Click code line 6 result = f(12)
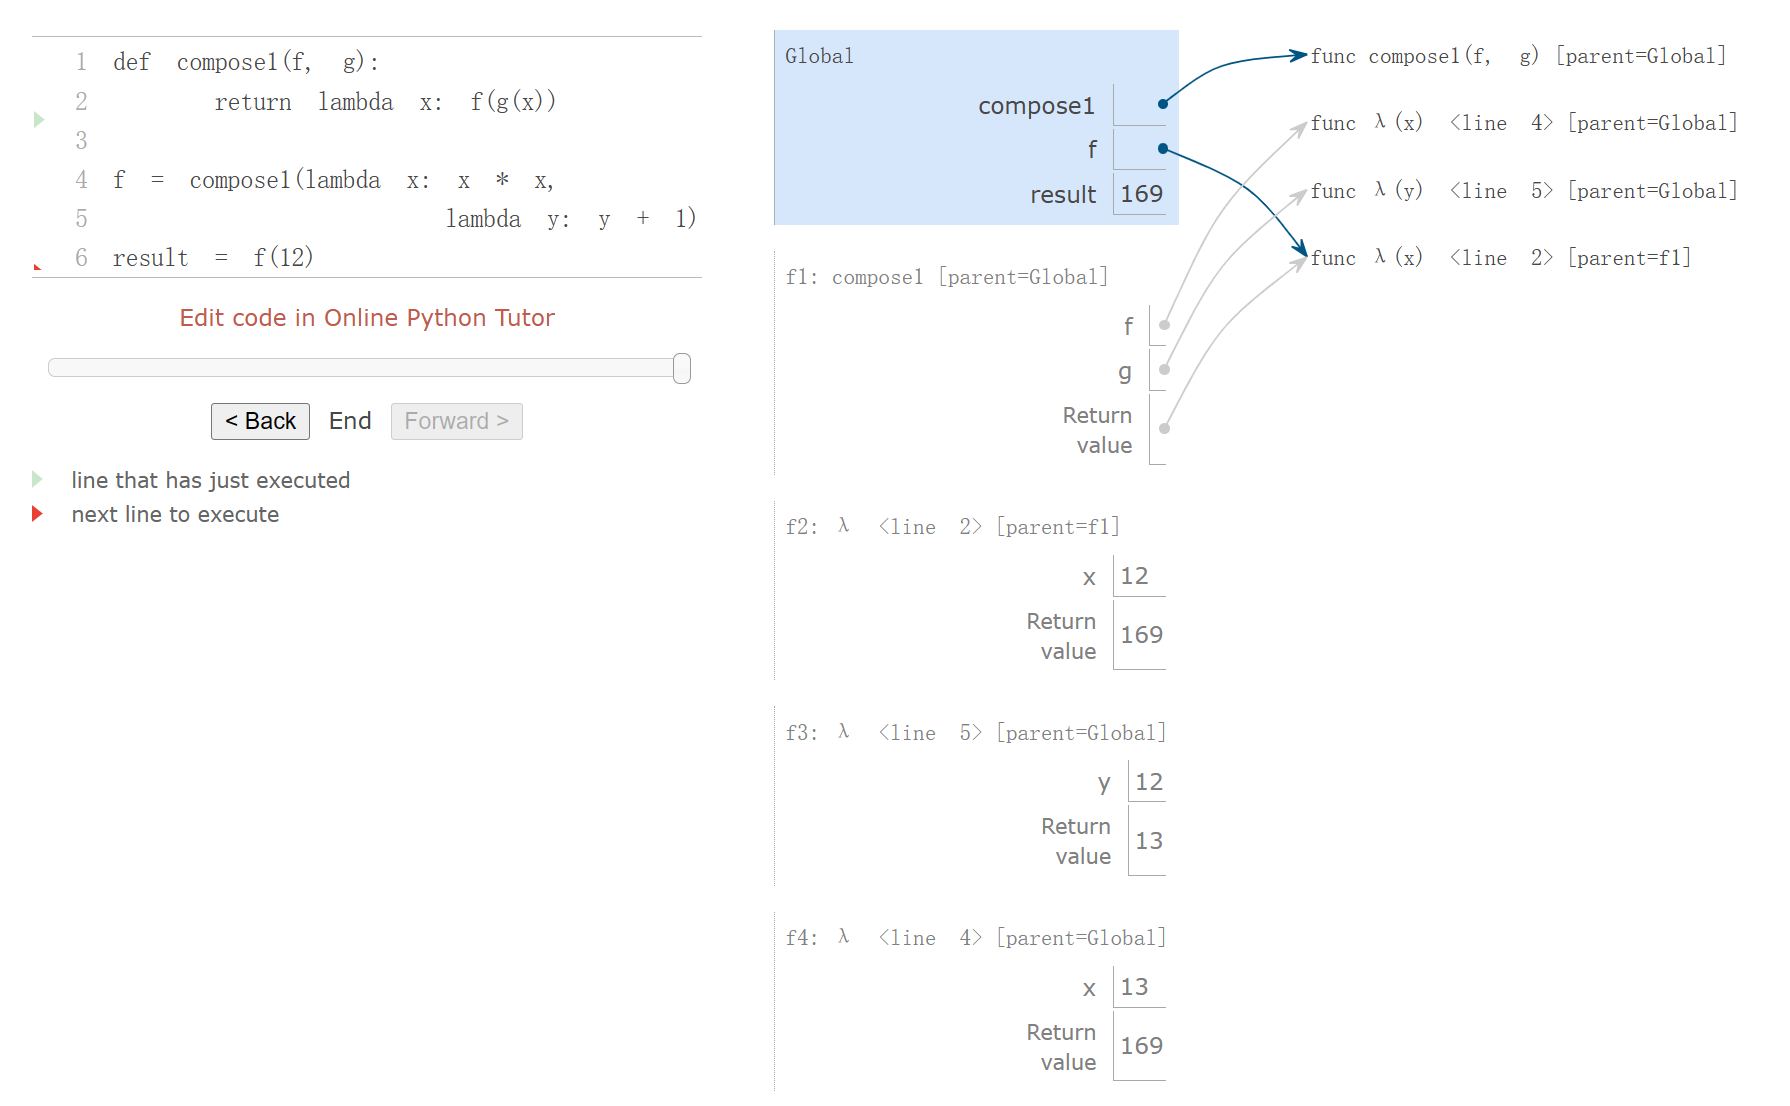This screenshot has width=1790, height=1106. (213, 258)
